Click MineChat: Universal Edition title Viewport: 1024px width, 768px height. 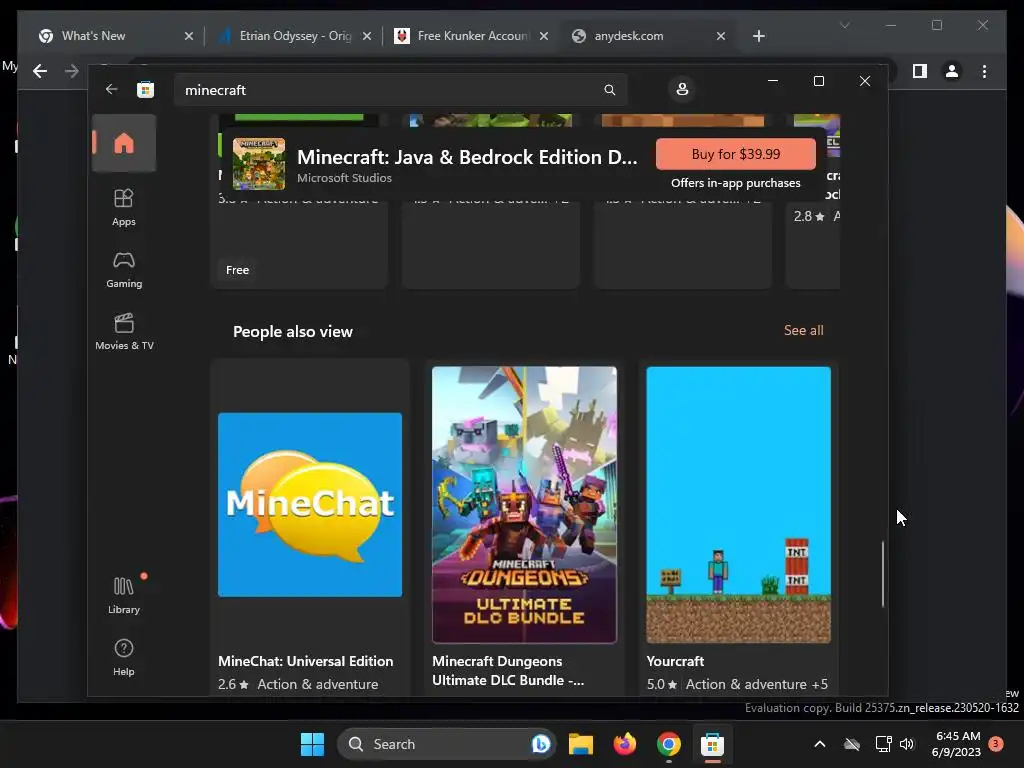tap(305, 661)
